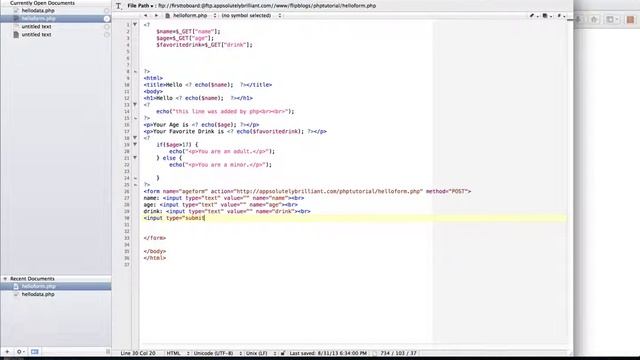Viewport: 640px width, 360px height.
Task: Fold the else block at line 21
Action: click(x=135, y=158)
